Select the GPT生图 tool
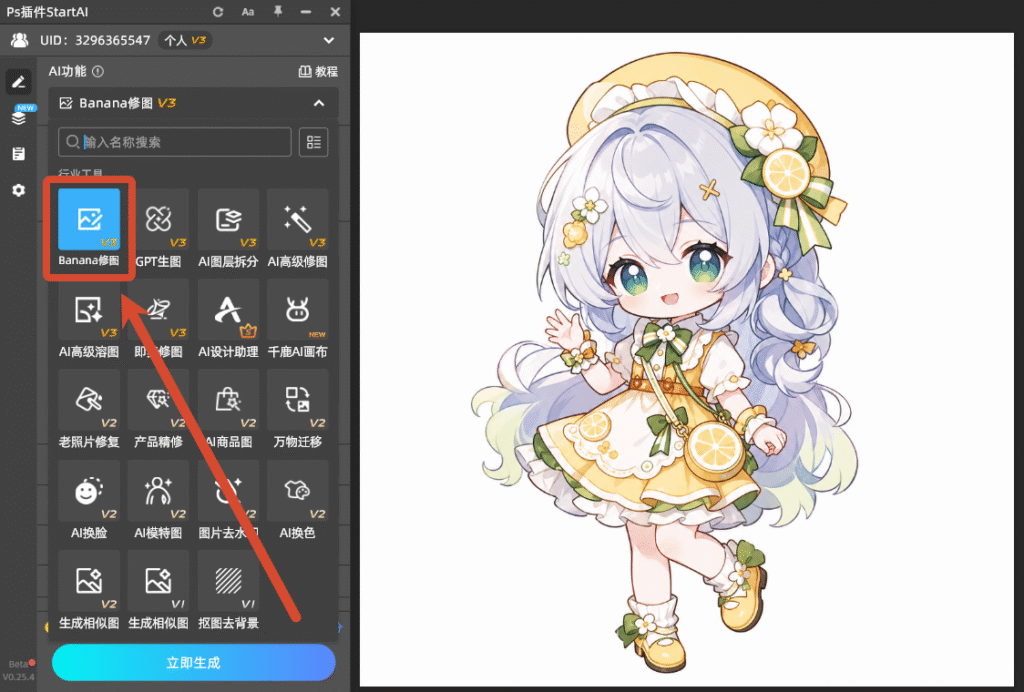 tap(158, 220)
